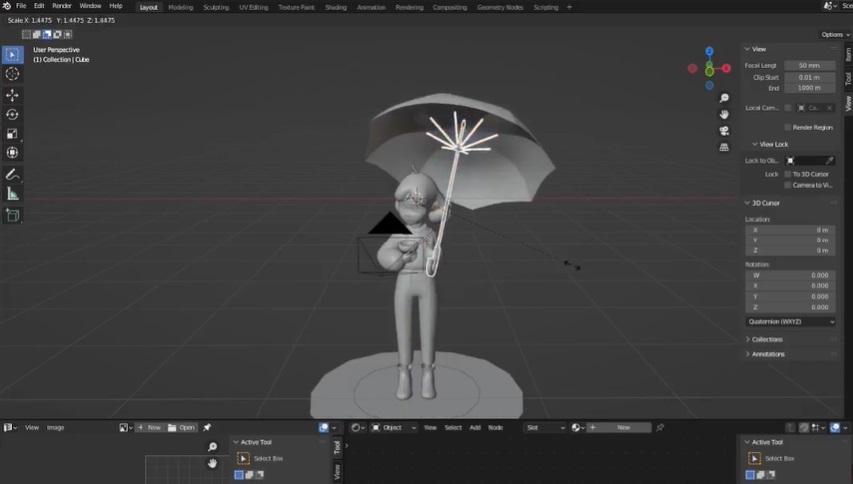Click the Clip End 1000 m field

click(809, 88)
